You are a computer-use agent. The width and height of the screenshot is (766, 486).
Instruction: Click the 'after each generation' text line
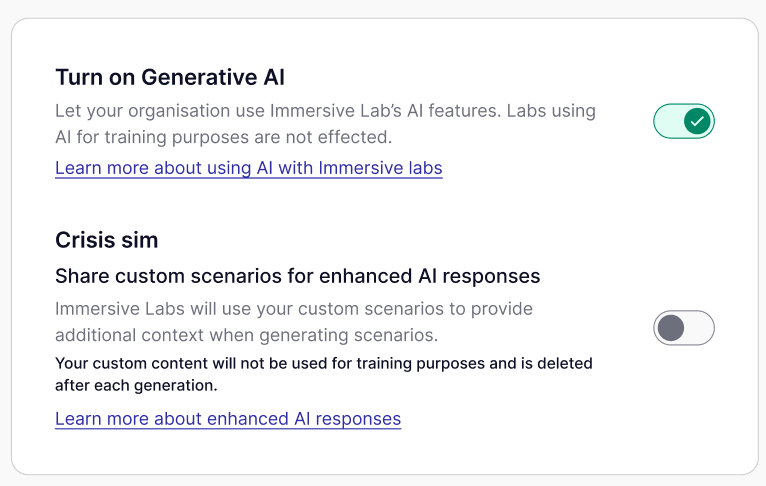(136, 384)
